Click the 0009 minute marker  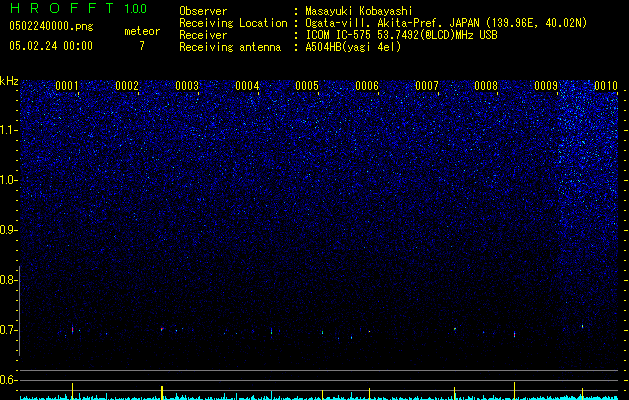click(546, 86)
